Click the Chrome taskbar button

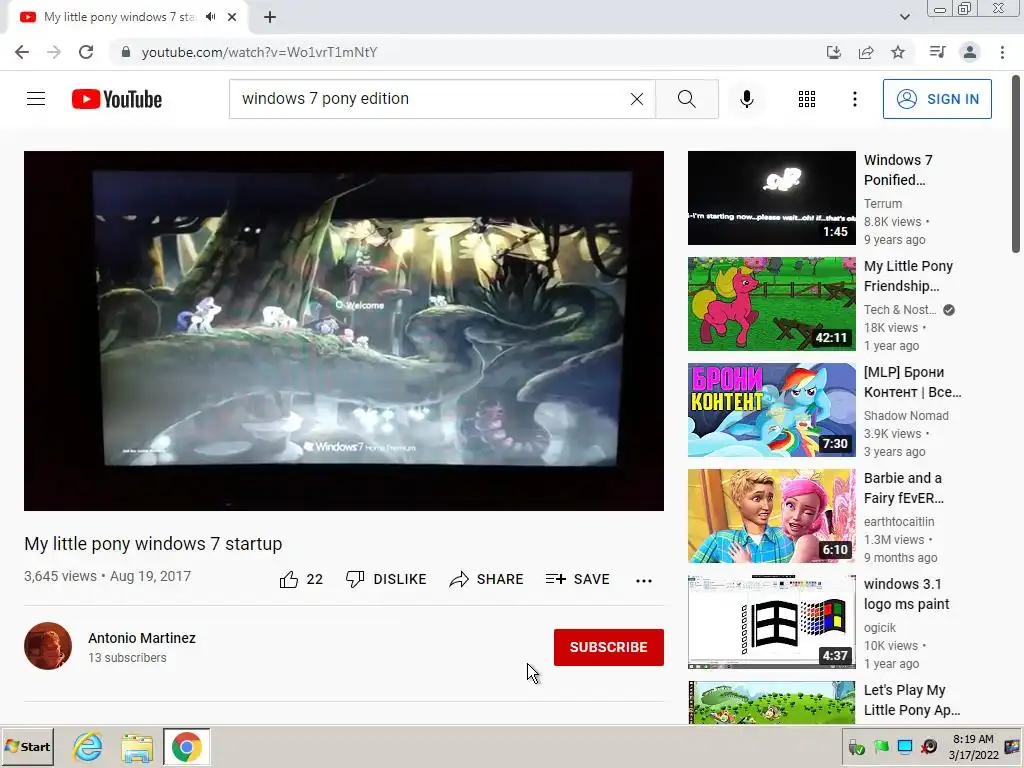click(x=187, y=747)
